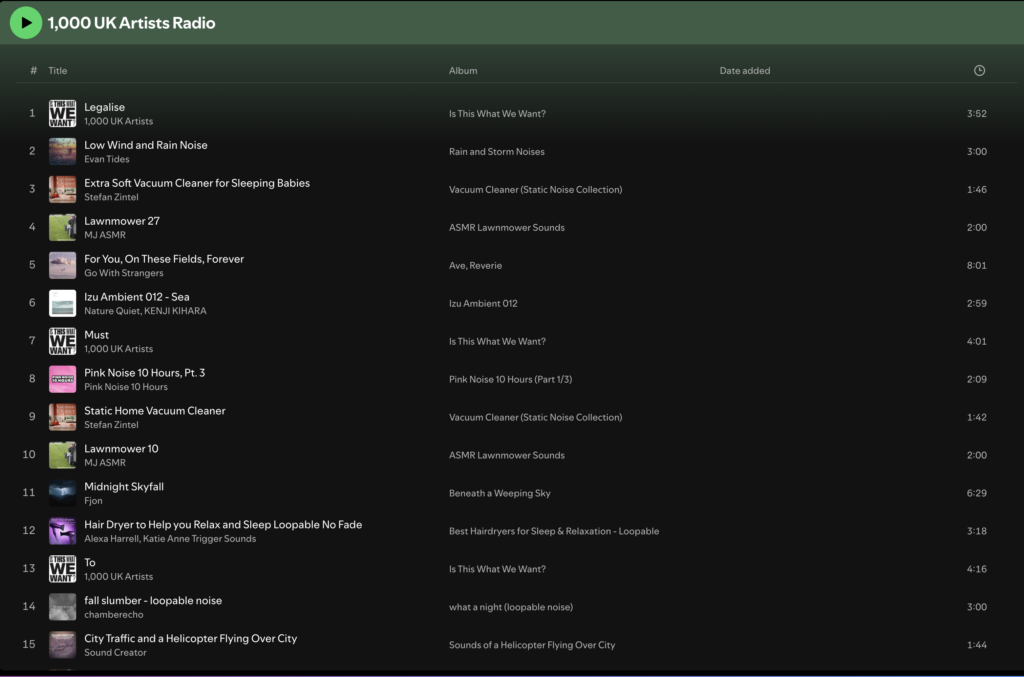Open Legalise track cover art
1024x677 pixels.
[63, 114]
